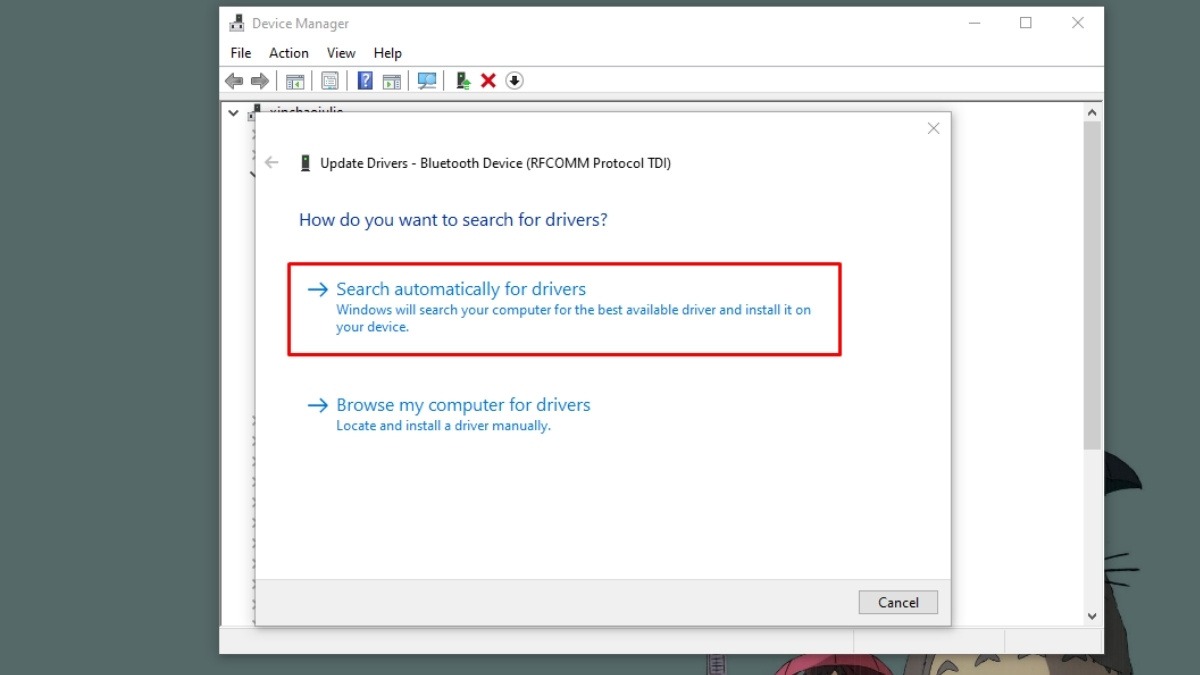The image size is (1200, 675).
Task: Click the scrollbar down arrow in Device Manager
Action: point(1092,616)
